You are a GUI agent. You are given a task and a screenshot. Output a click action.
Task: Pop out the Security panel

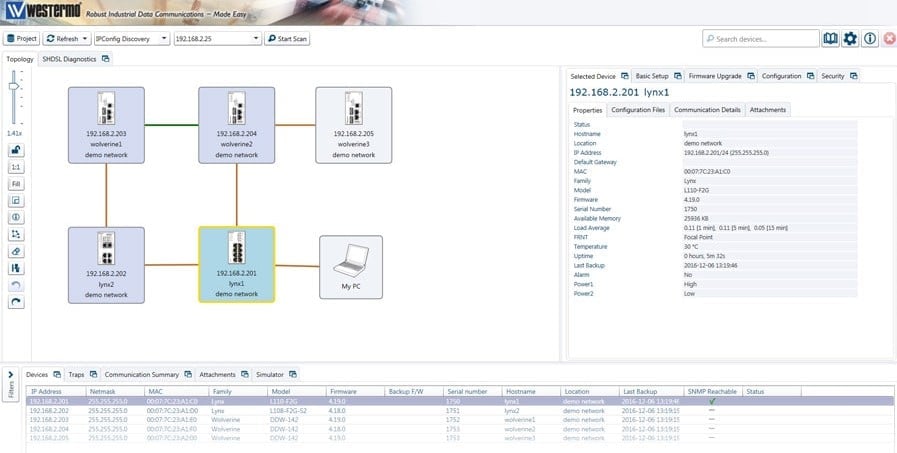coord(853,76)
